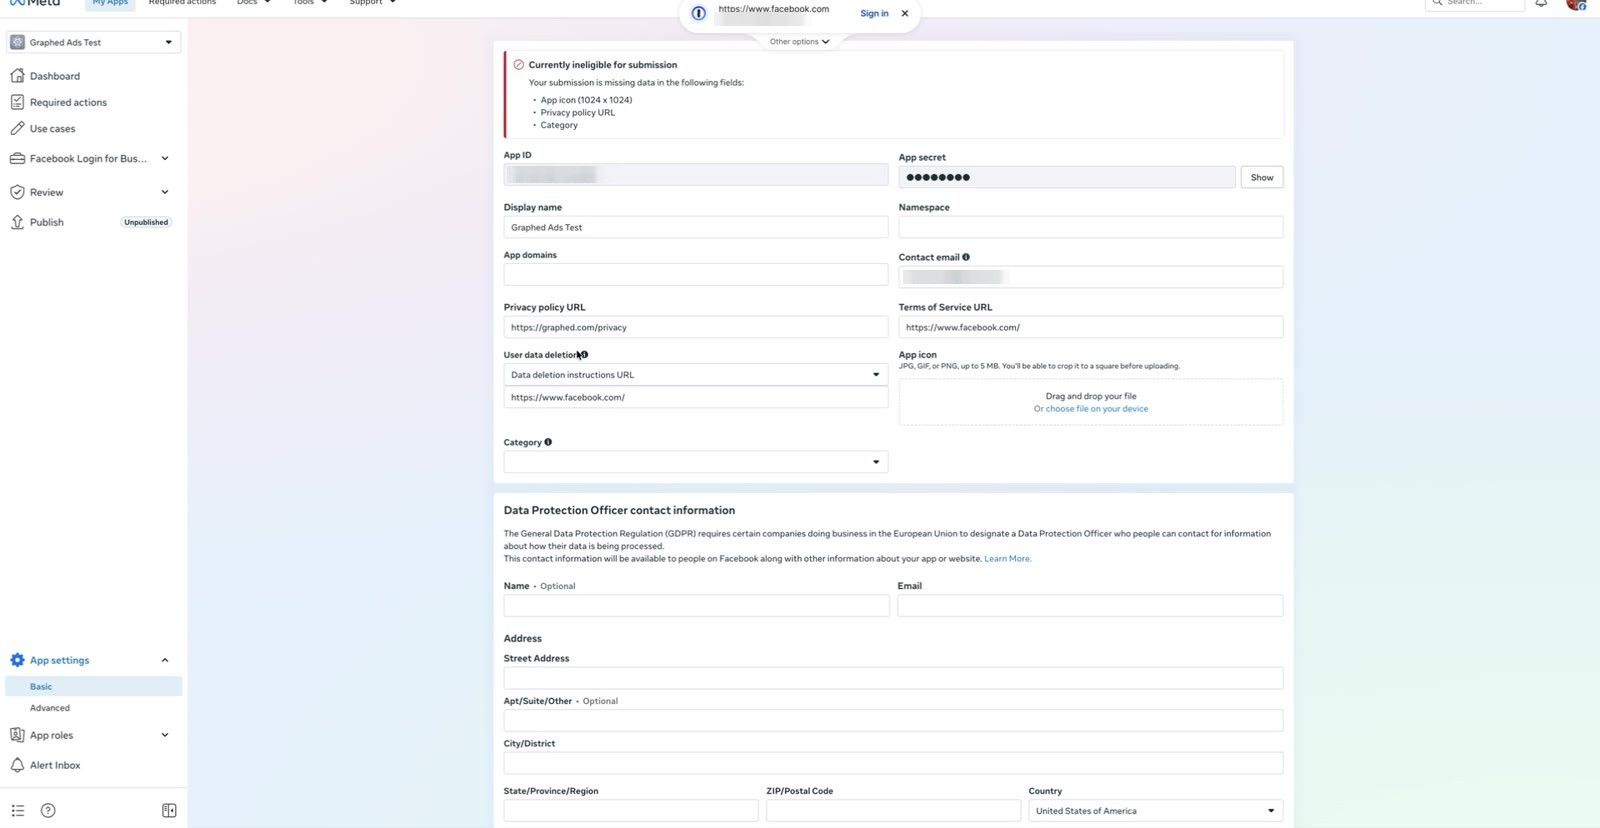Click the Street Address input field
Screen dimensions: 1600x828
click(x=893, y=678)
